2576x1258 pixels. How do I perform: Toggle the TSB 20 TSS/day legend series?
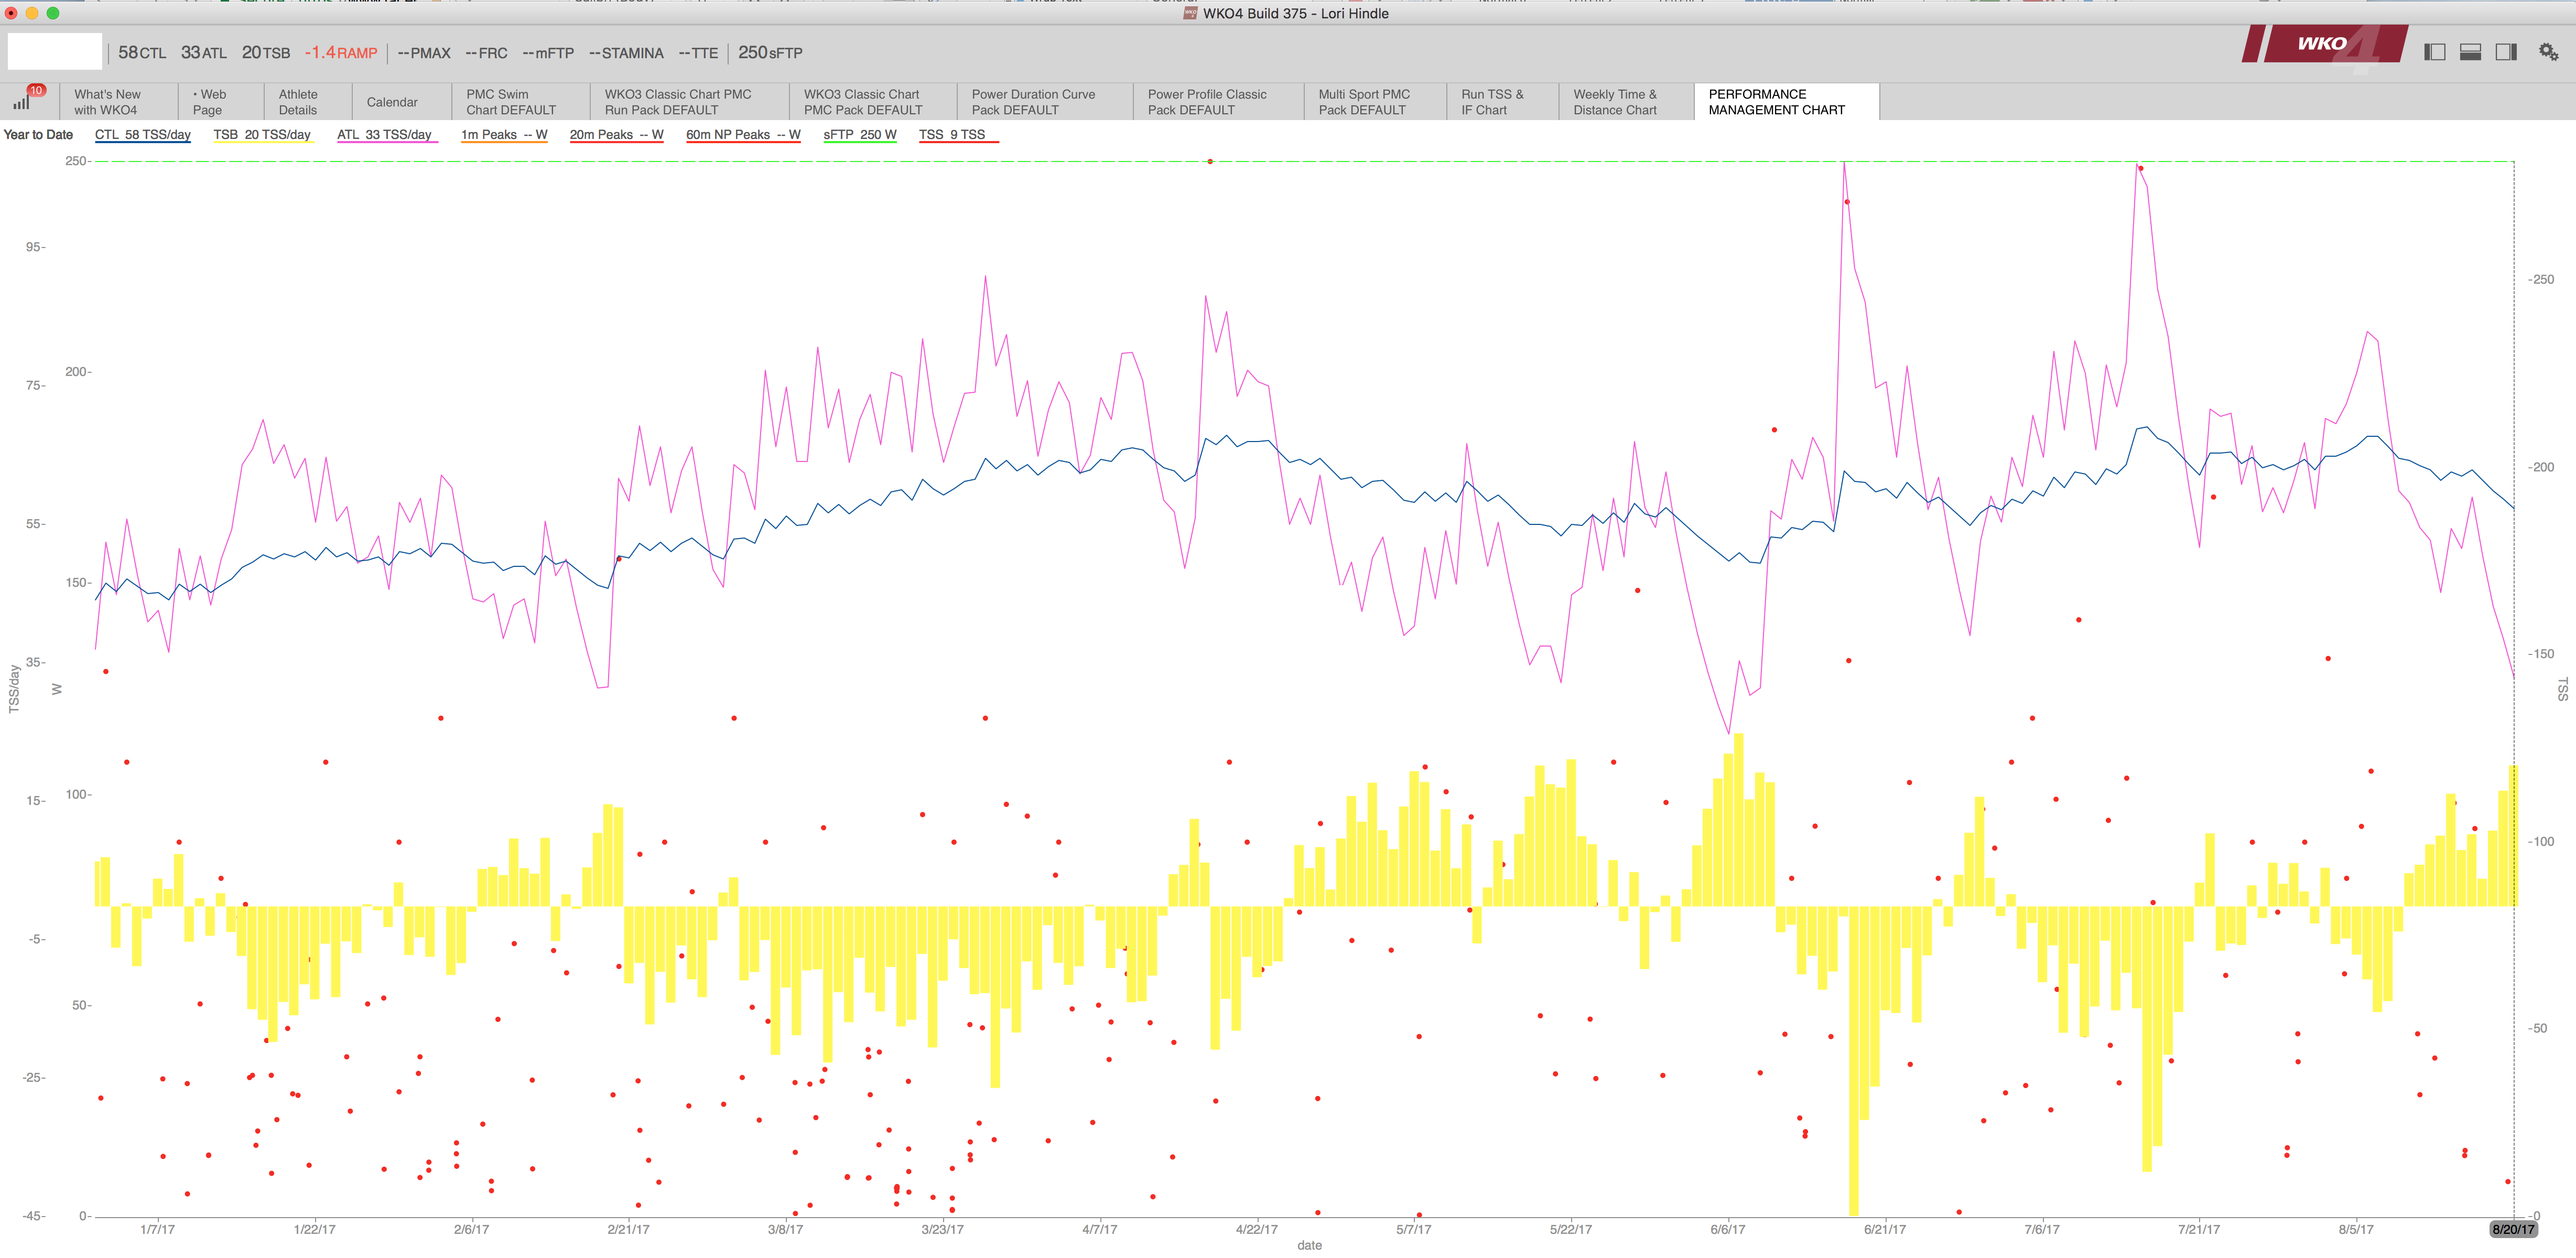coord(262,135)
